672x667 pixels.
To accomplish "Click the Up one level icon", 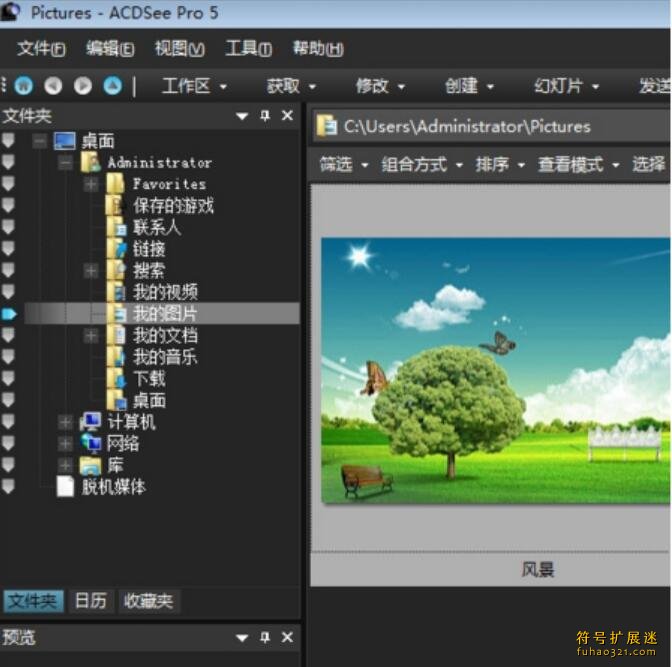I will 113,86.
